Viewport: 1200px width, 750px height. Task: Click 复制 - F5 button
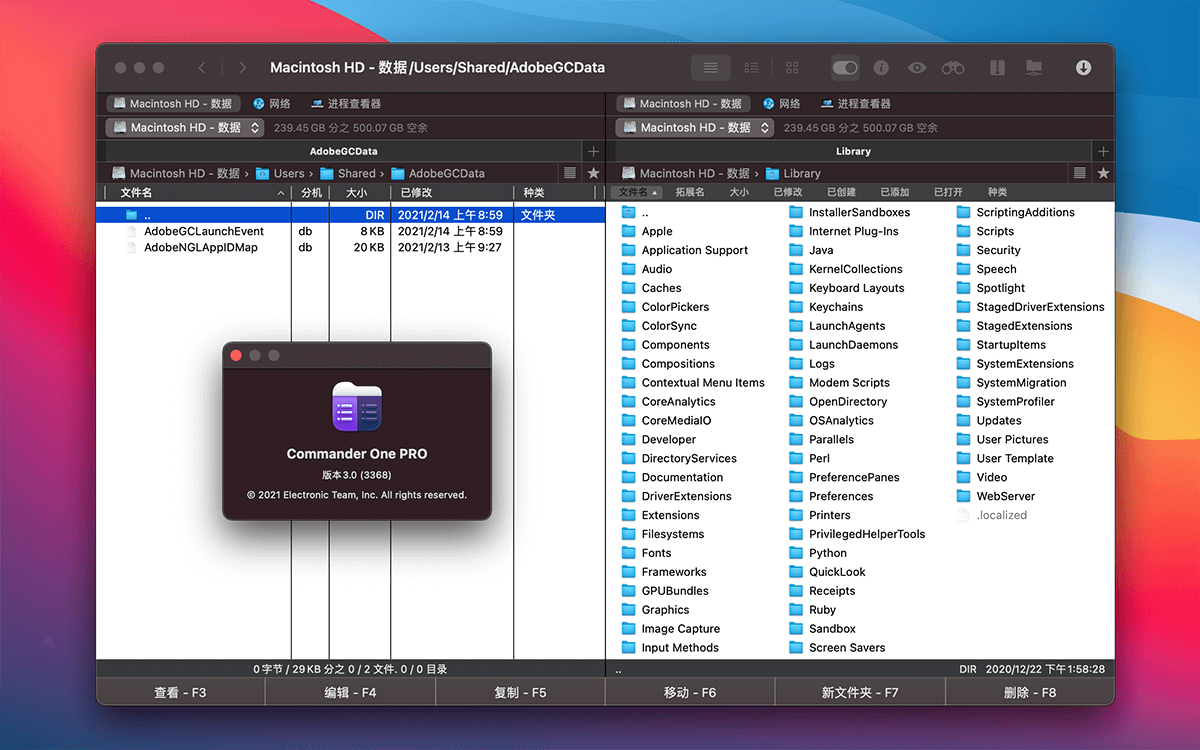point(520,692)
